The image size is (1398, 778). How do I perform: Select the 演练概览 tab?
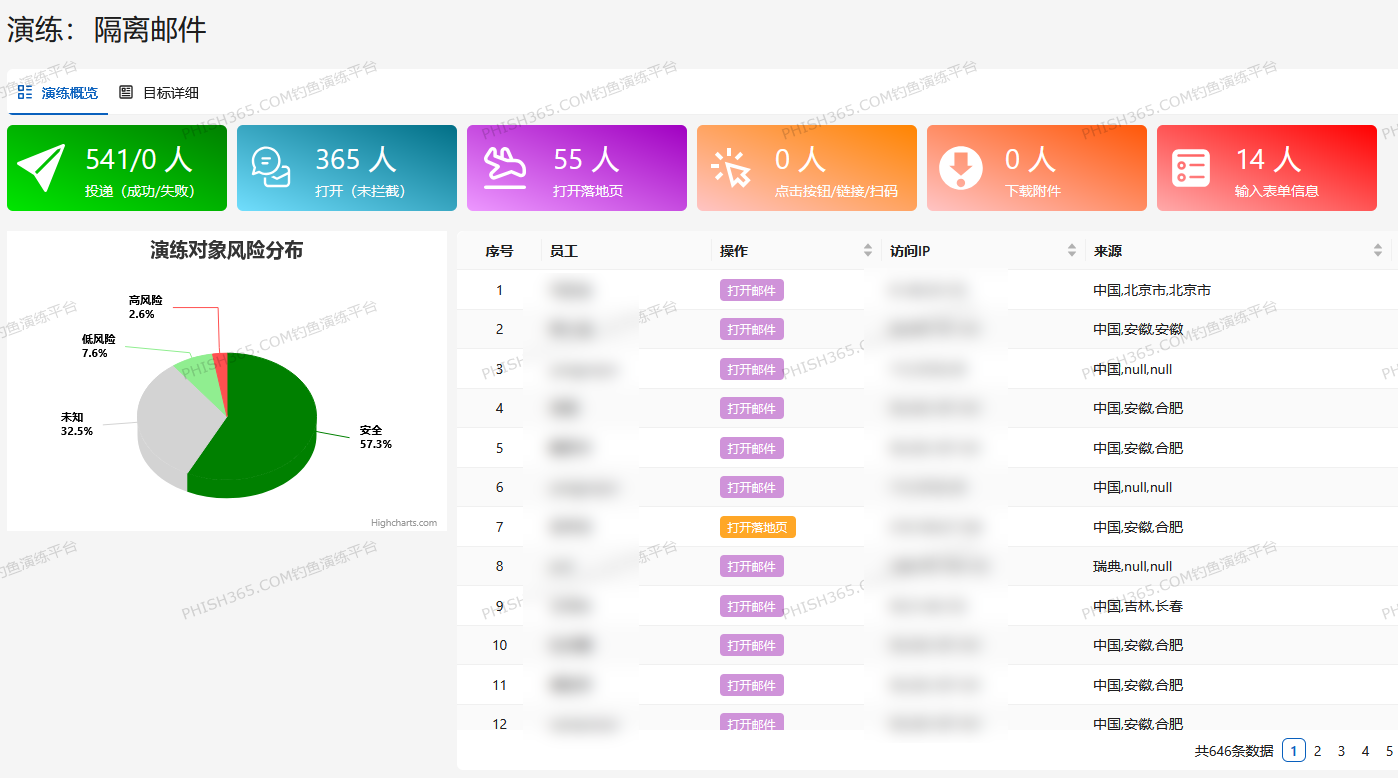[x=69, y=93]
